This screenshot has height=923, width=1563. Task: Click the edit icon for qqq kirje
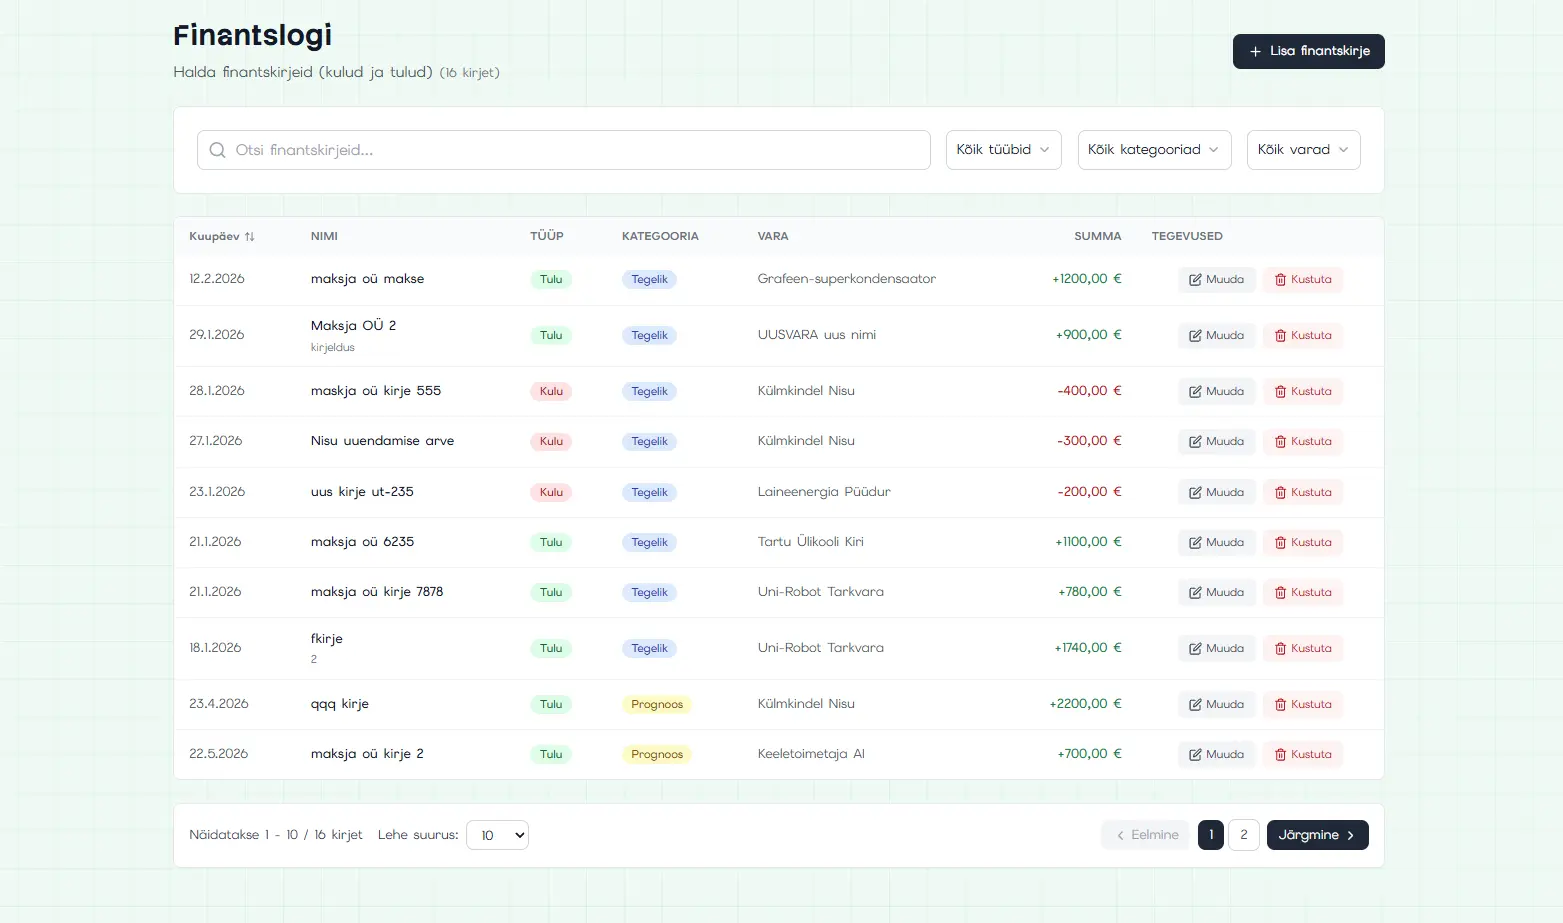point(1195,705)
